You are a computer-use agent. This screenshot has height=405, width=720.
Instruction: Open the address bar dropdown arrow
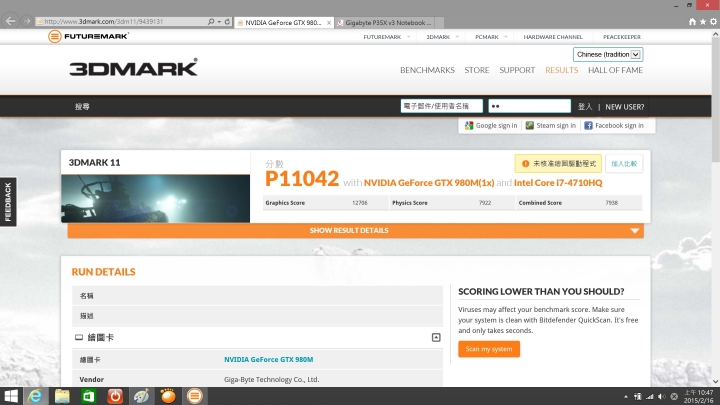(219, 22)
